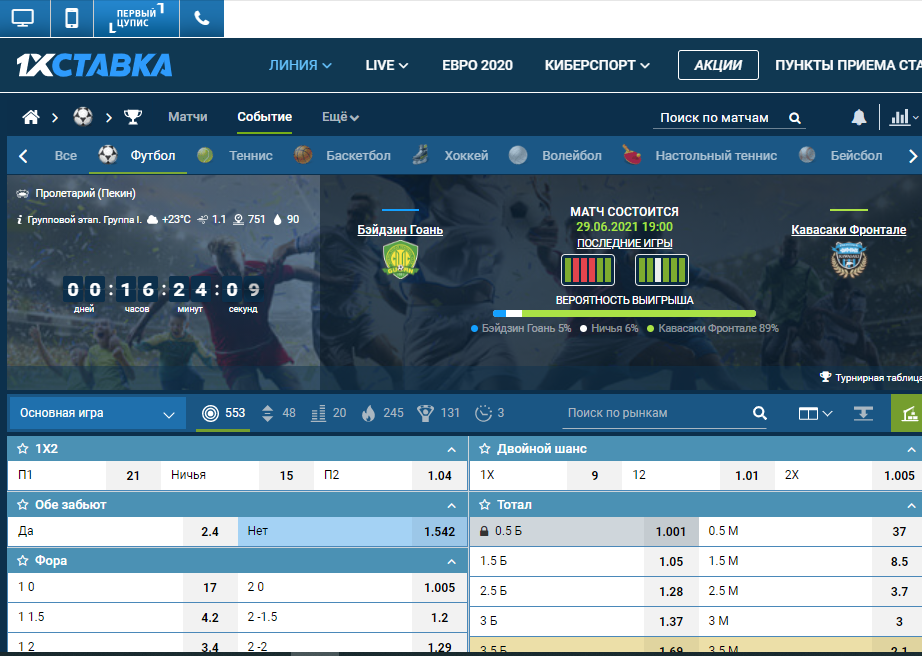This screenshot has height=656, width=922.
Task: Click the trophy breadcrumb icon
Action: click(x=133, y=117)
